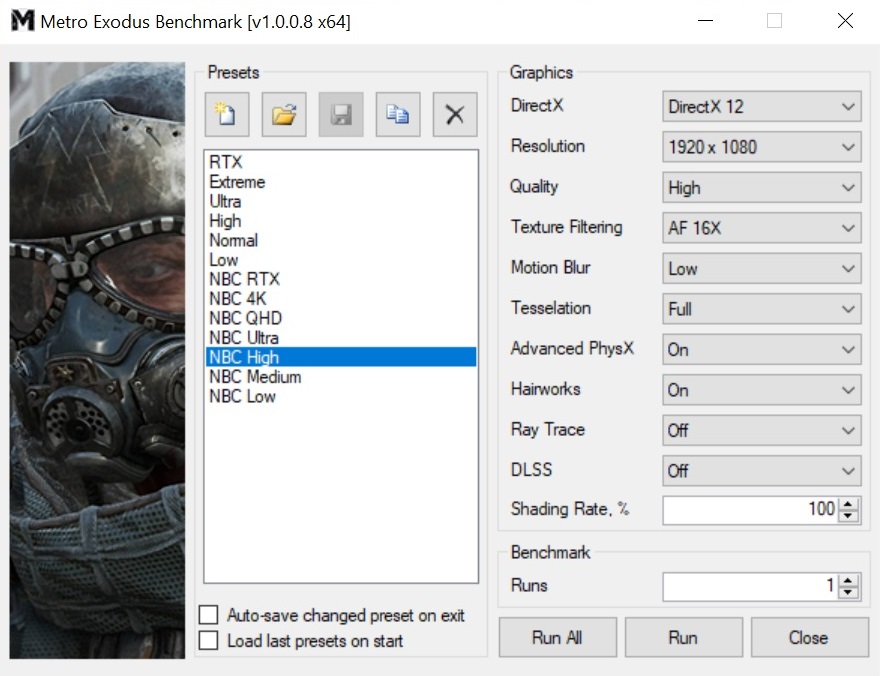Open the DirectX version dropdown
Screen dimensions: 880x676
click(762, 107)
